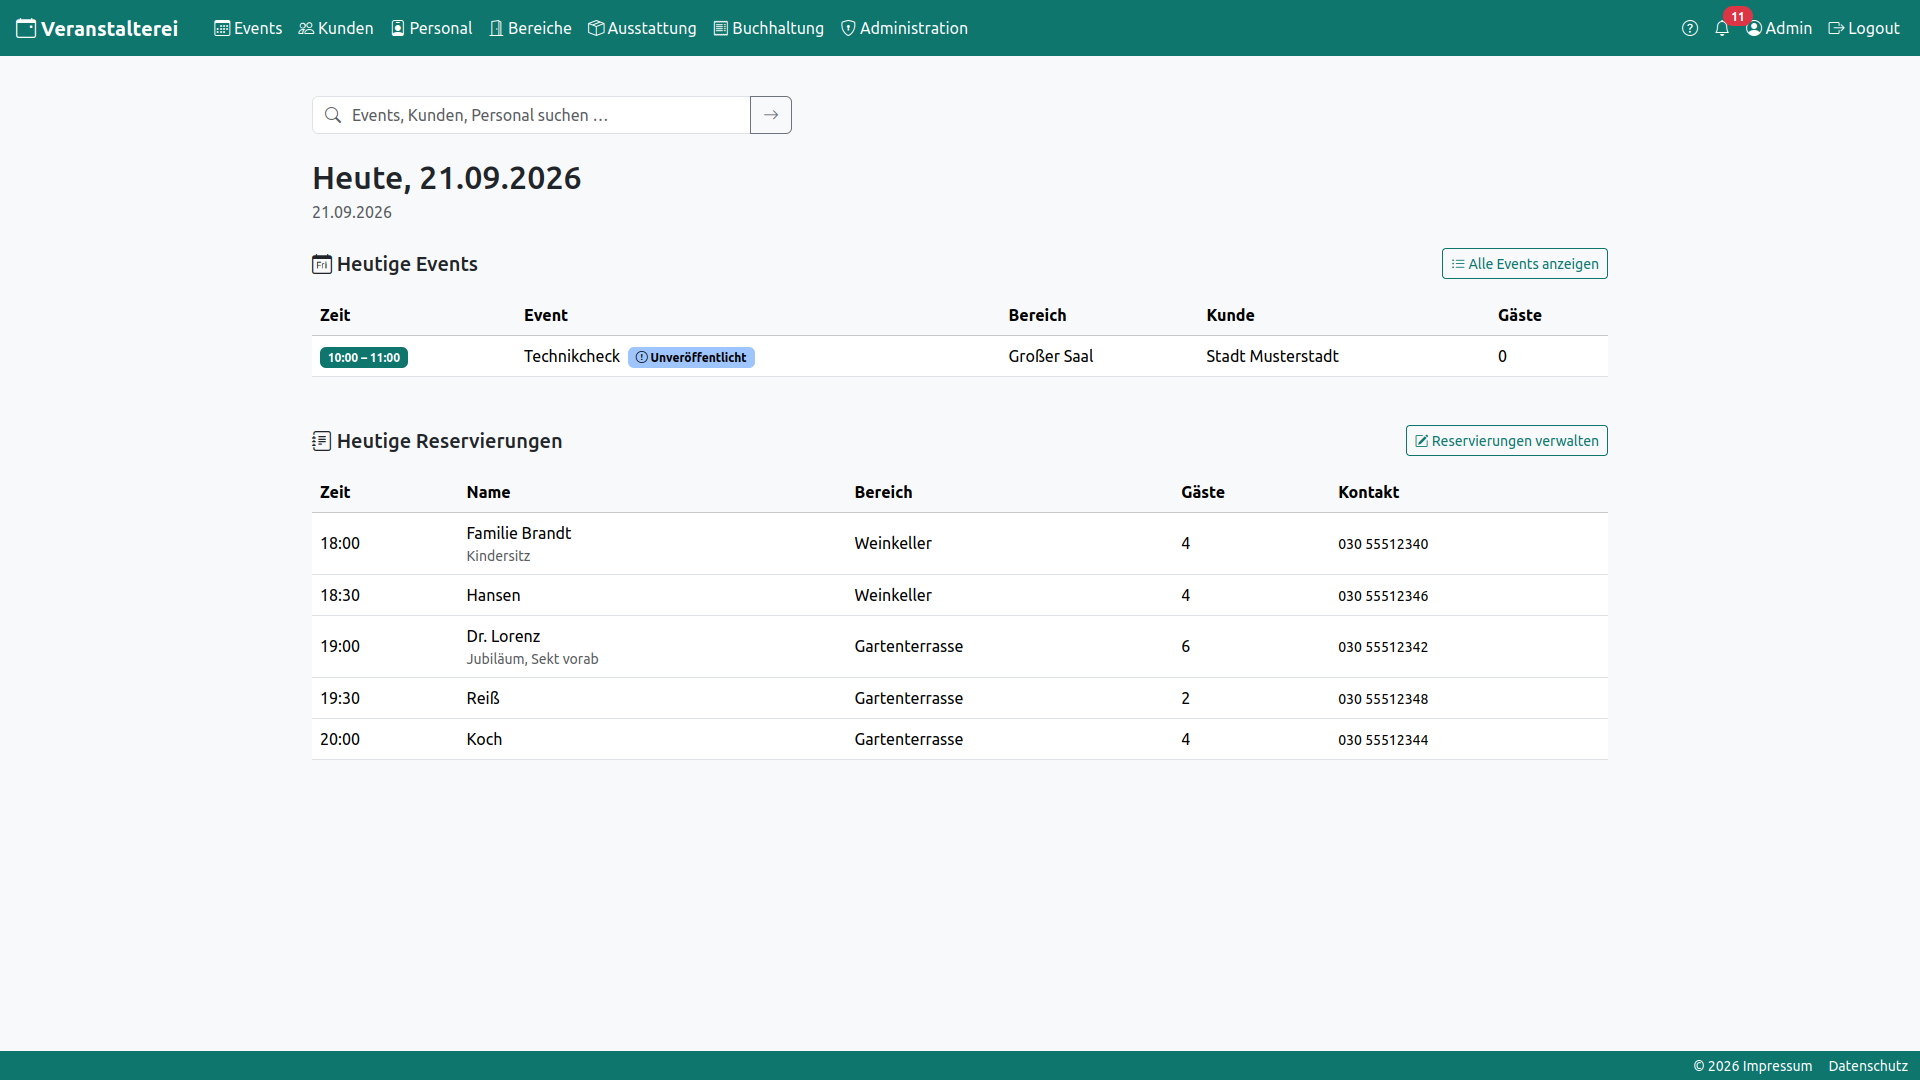Image resolution: width=1920 pixels, height=1080 pixels.
Task: Show all events via Alle Events anzeigen
Action: pos(1524,264)
